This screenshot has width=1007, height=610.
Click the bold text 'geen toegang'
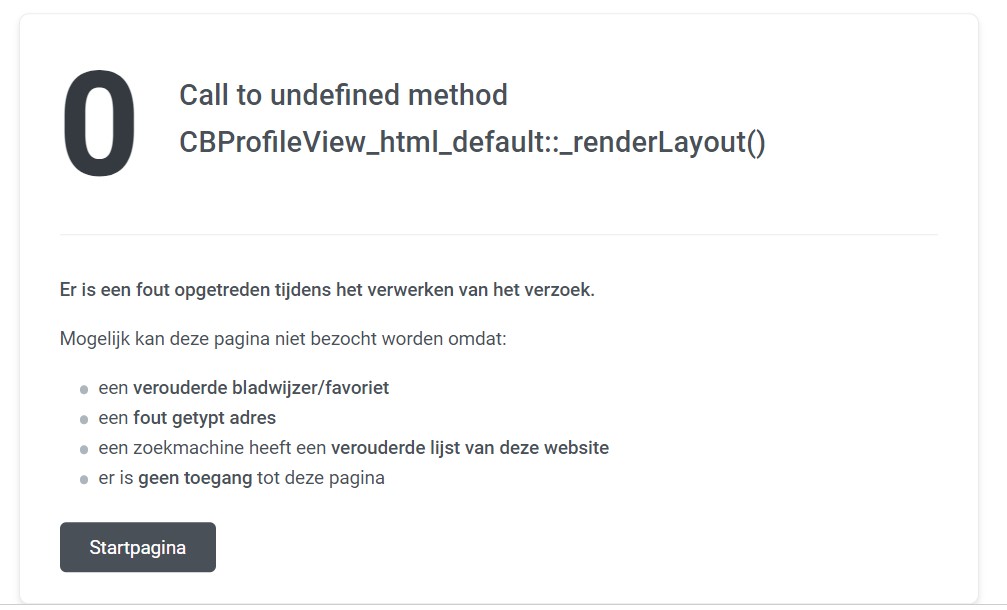pyautogui.click(x=195, y=478)
